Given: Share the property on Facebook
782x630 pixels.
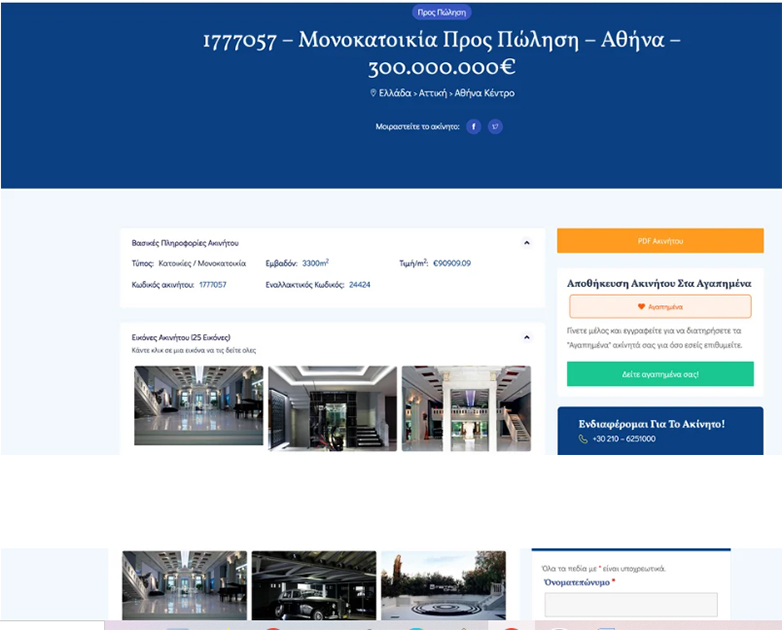Looking at the screenshot, I should 474,127.
